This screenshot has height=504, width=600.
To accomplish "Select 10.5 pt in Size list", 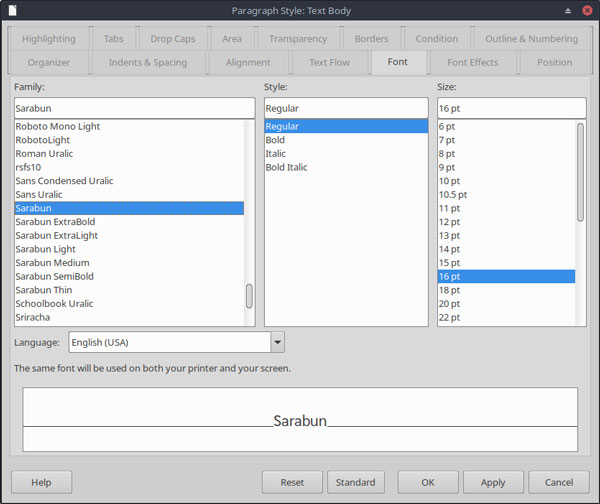I will (x=452, y=195).
